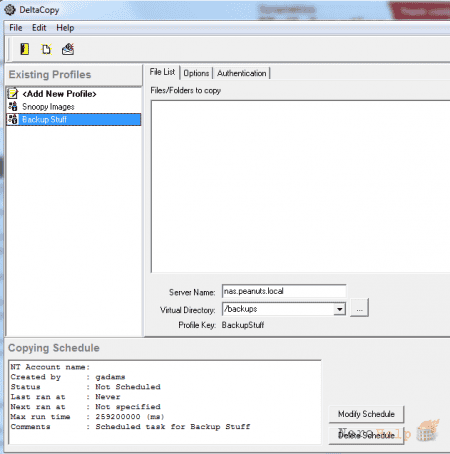Select the Backup Stuff profile

73,119
